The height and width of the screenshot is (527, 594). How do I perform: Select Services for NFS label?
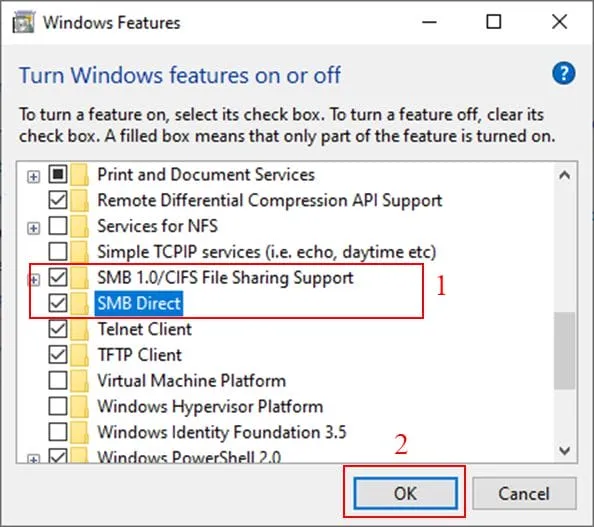tap(158, 226)
